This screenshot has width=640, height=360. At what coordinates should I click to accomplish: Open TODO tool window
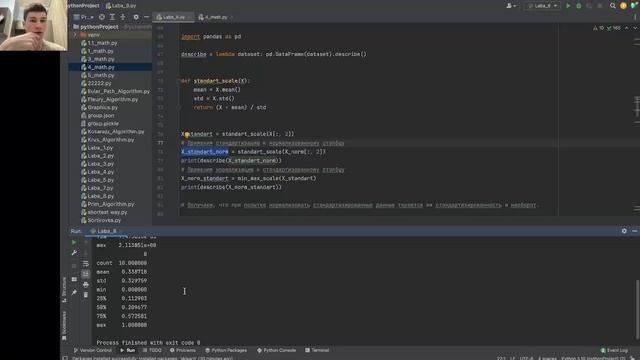coord(152,350)
